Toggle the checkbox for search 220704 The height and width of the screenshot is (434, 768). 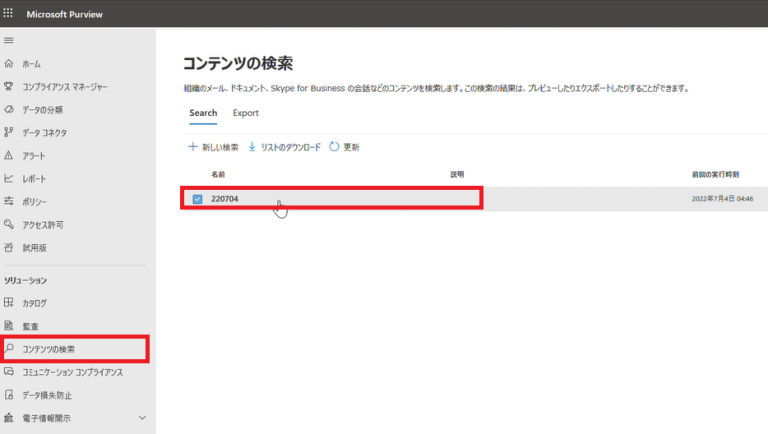tap(197, 199)
